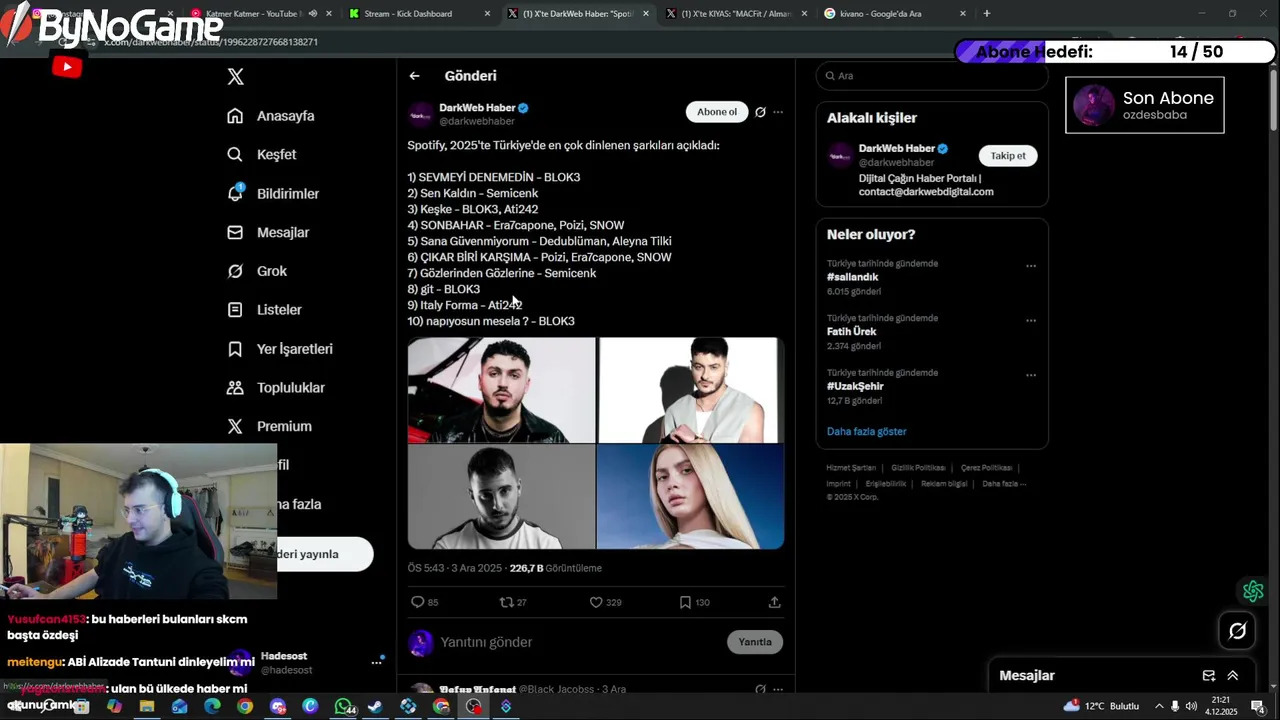Open more options for Fatih Ürek trend
1280x720 pixels.
(1031, 321)
